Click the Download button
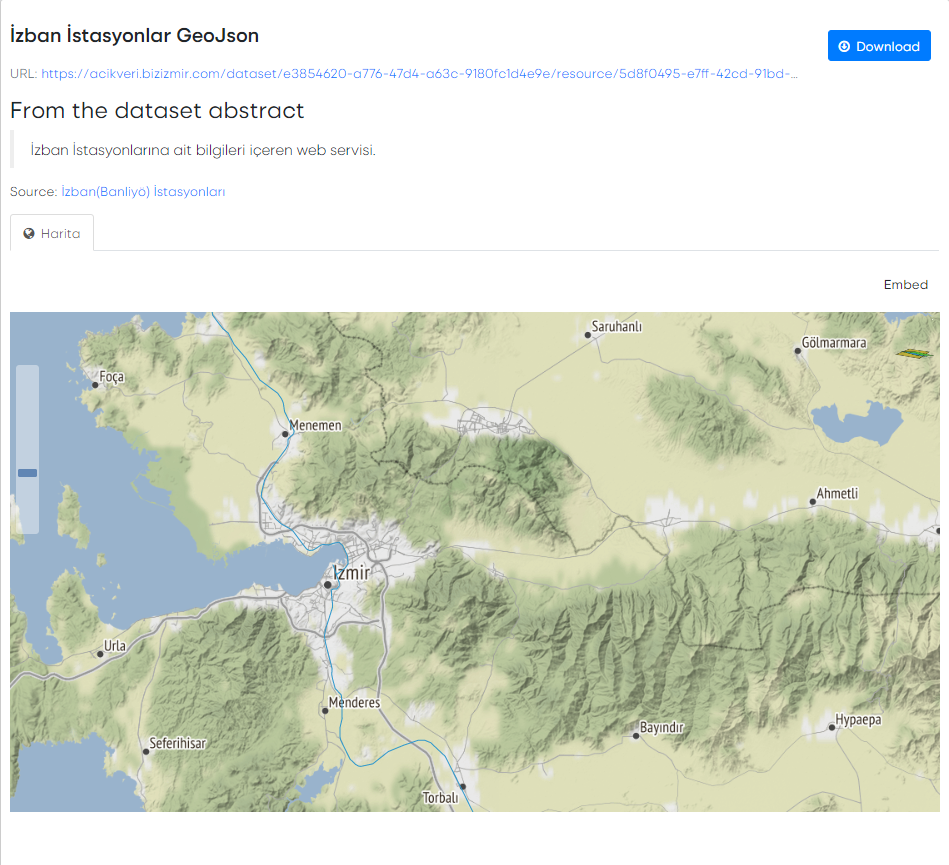 click(x=879, y=46)
